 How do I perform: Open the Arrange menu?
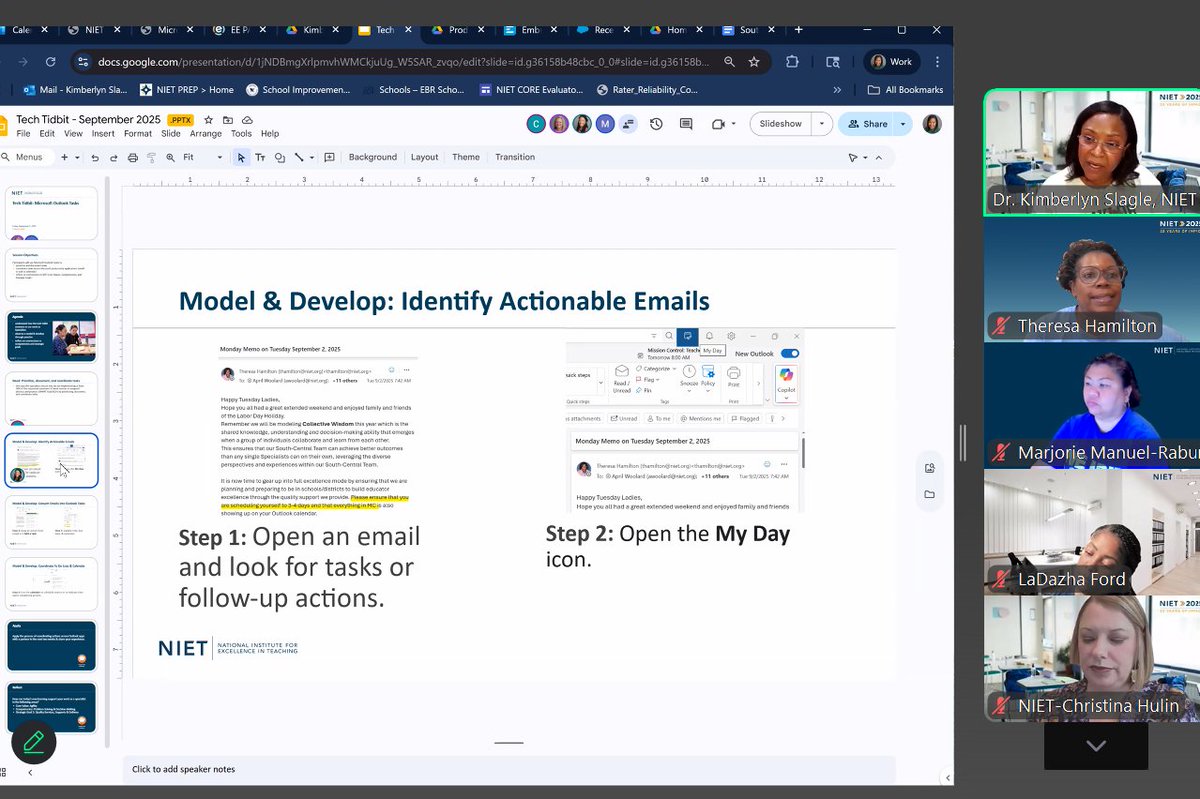206,133
